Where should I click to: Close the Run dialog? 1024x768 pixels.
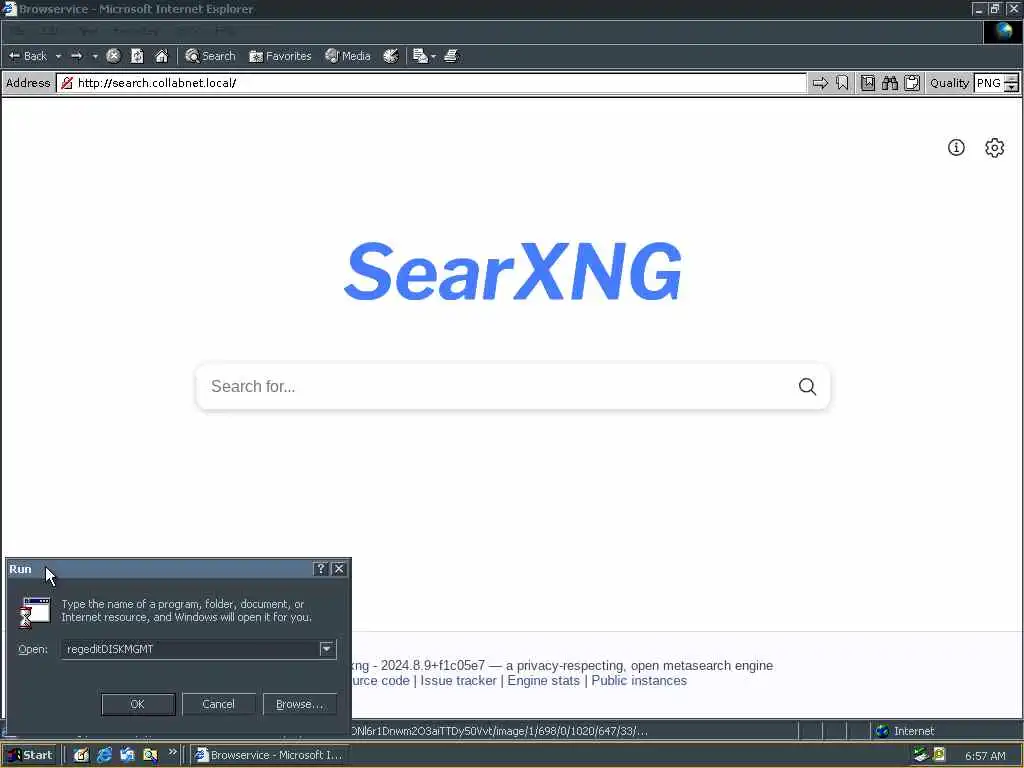[339, 569]
